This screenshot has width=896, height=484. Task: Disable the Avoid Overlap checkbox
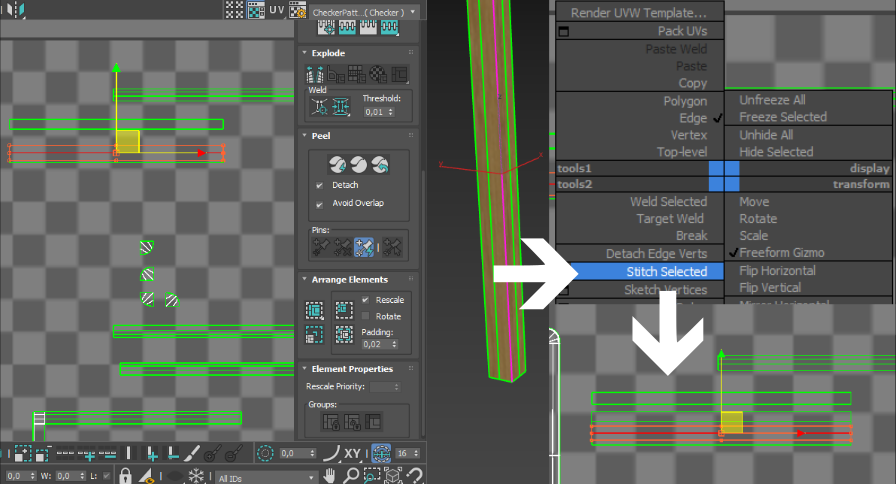coord(319,204)
